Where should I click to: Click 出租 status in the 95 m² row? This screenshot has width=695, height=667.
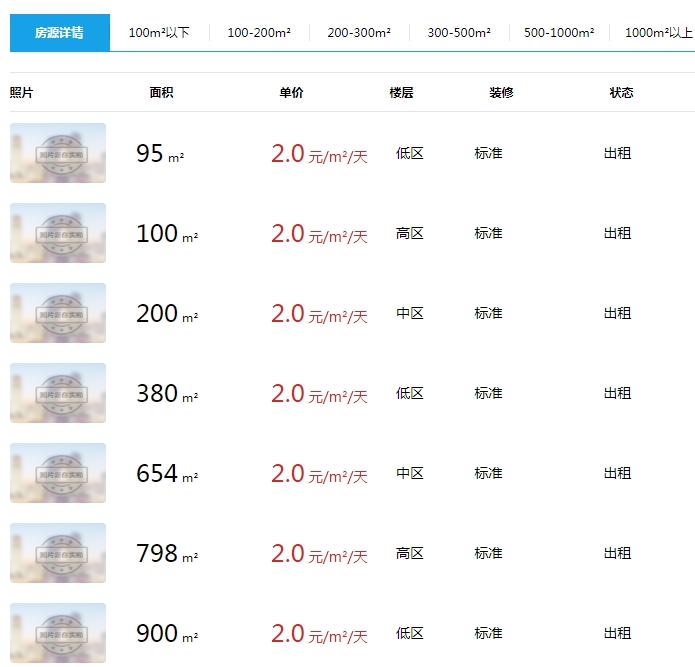[617, 153]
